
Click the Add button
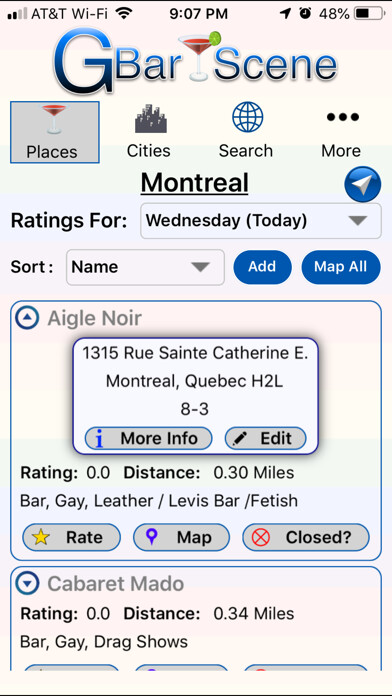click(x=262, y=267)
